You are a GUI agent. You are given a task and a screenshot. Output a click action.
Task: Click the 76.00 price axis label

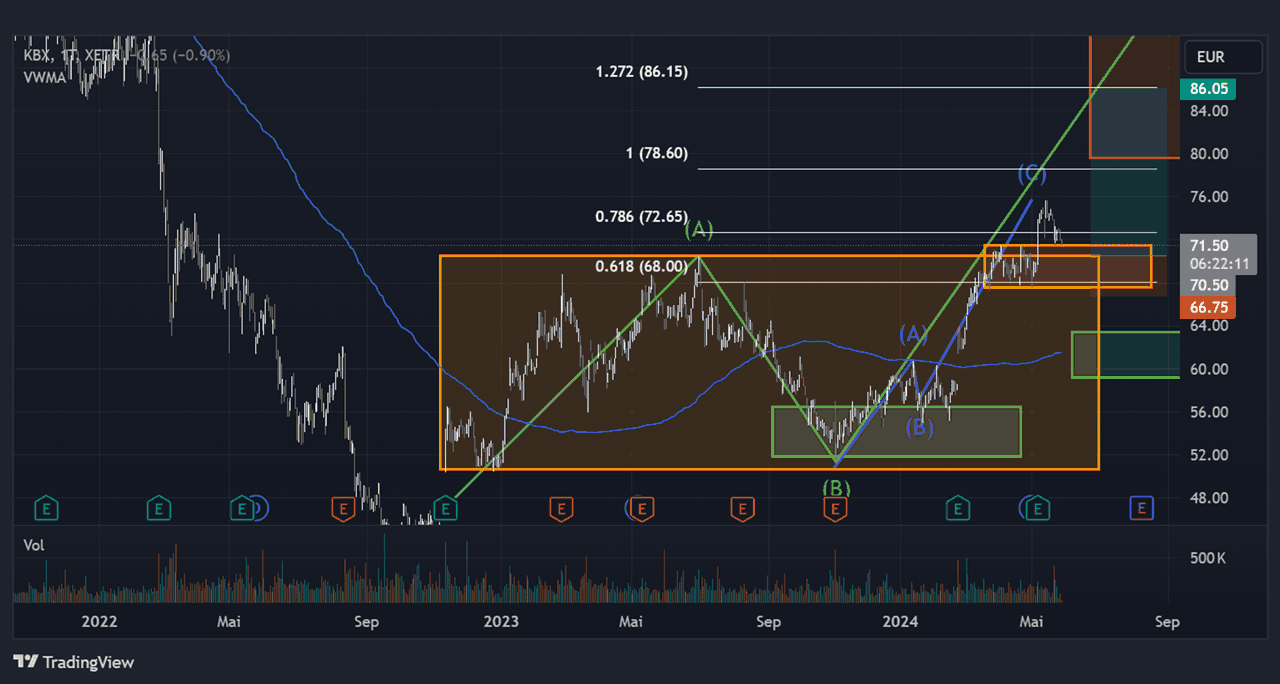point(1210,196)
